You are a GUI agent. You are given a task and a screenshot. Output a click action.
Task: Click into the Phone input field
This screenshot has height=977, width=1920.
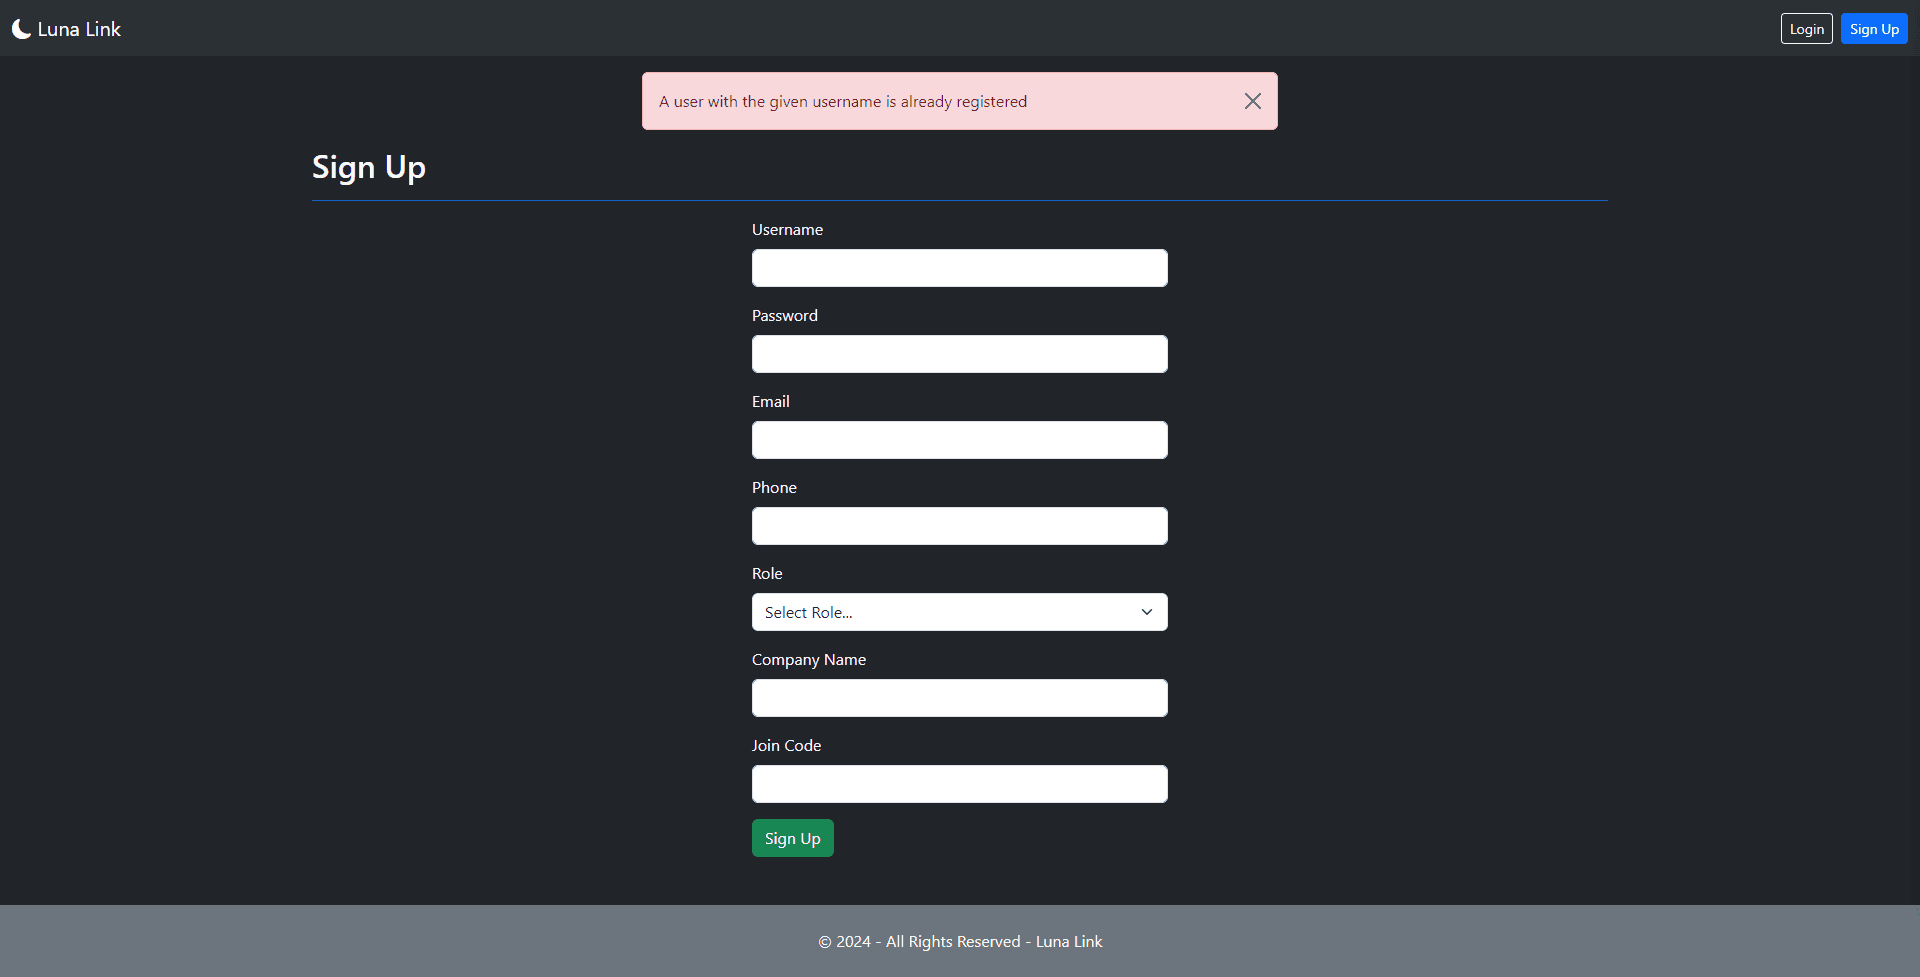pyautogui.click(x=960, y=526)
